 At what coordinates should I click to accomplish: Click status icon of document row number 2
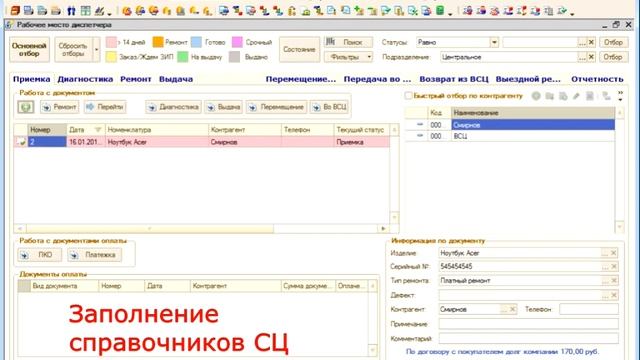[x=21, y=142]
